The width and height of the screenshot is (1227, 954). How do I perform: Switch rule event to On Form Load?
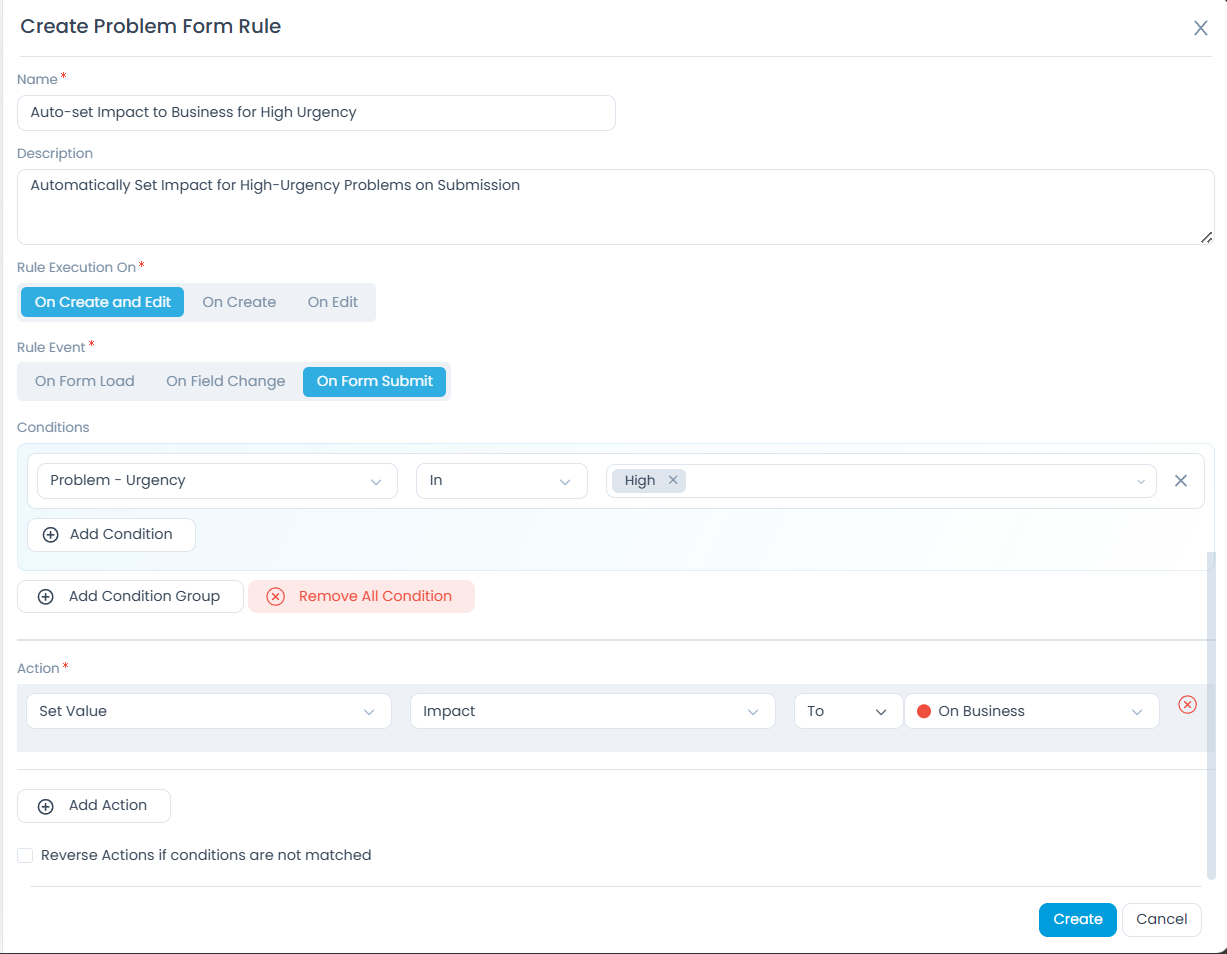[85, 381]
